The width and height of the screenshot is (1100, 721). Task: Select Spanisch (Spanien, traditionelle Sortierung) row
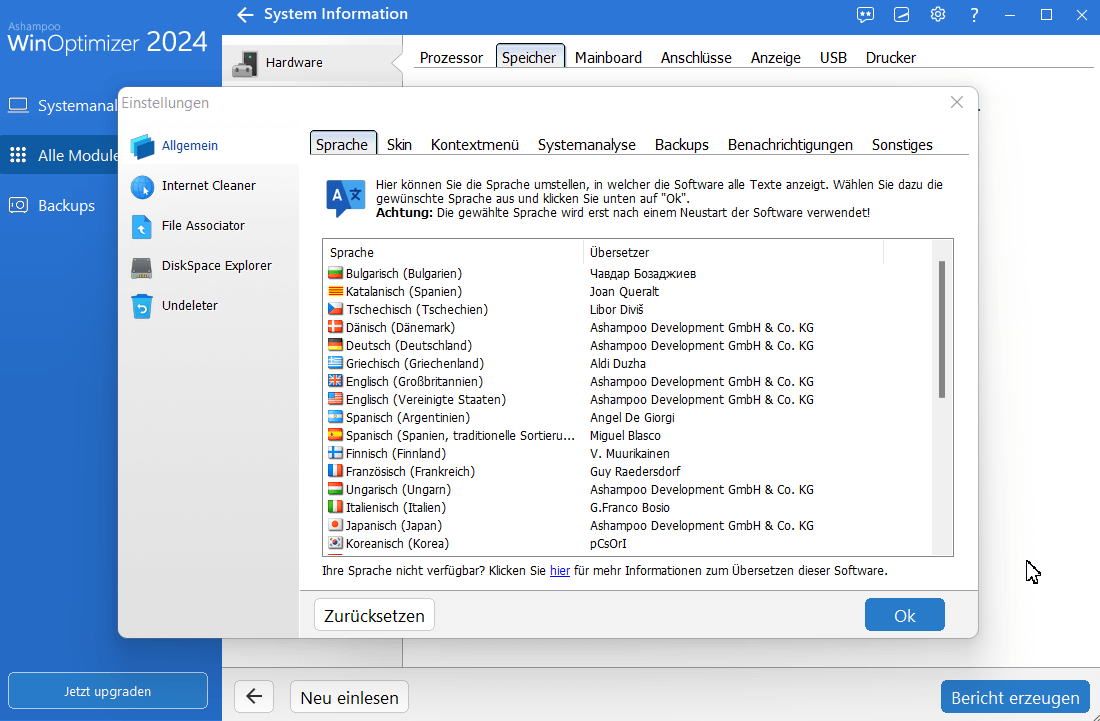tap(628, 436)
